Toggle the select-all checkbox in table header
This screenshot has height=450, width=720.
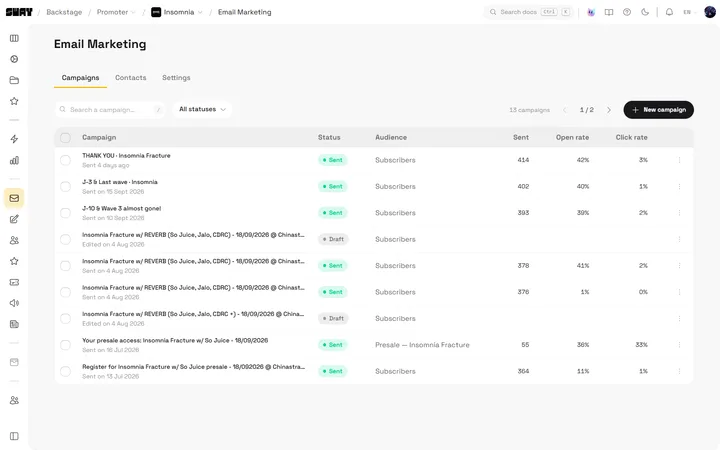65,137
